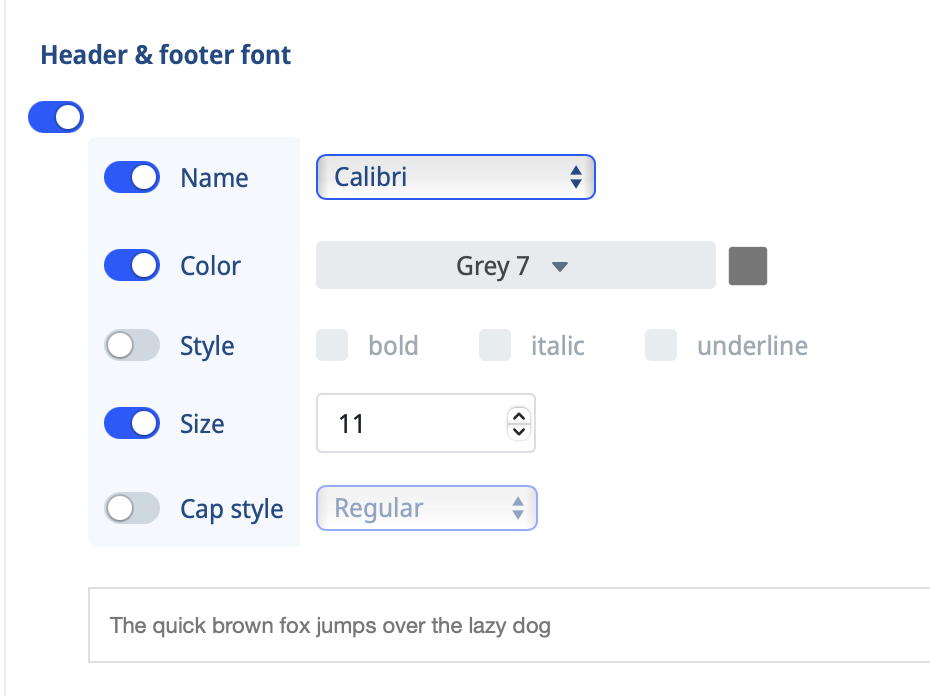
Task: Open the Regular cap style dropdown
Action: click(426, 508)
